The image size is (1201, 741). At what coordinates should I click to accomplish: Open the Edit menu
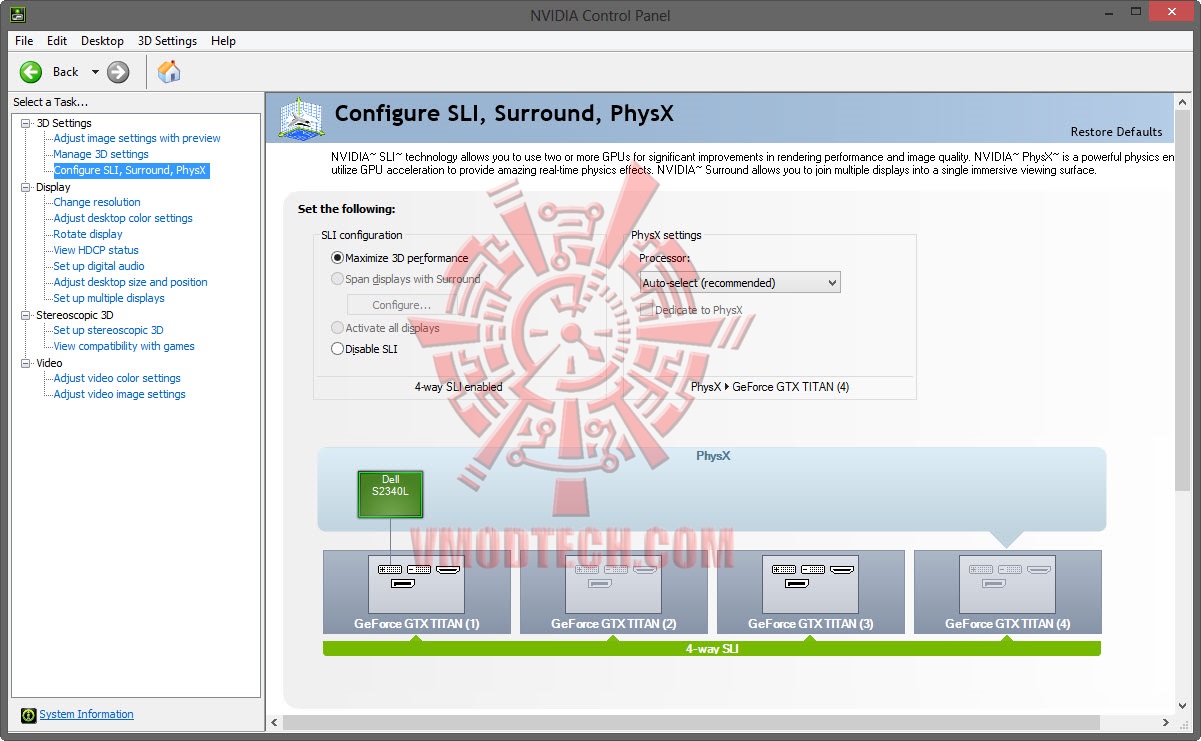(57, 41)
